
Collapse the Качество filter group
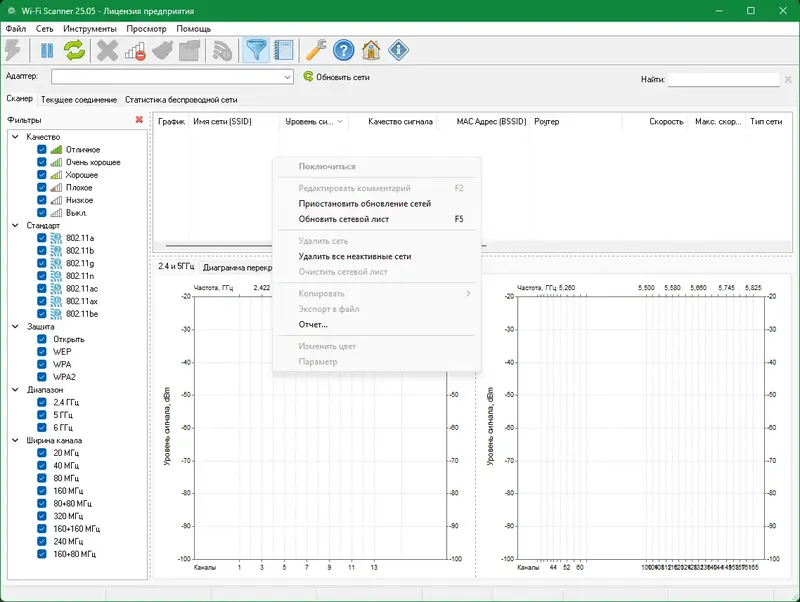[x=15, y=137]
